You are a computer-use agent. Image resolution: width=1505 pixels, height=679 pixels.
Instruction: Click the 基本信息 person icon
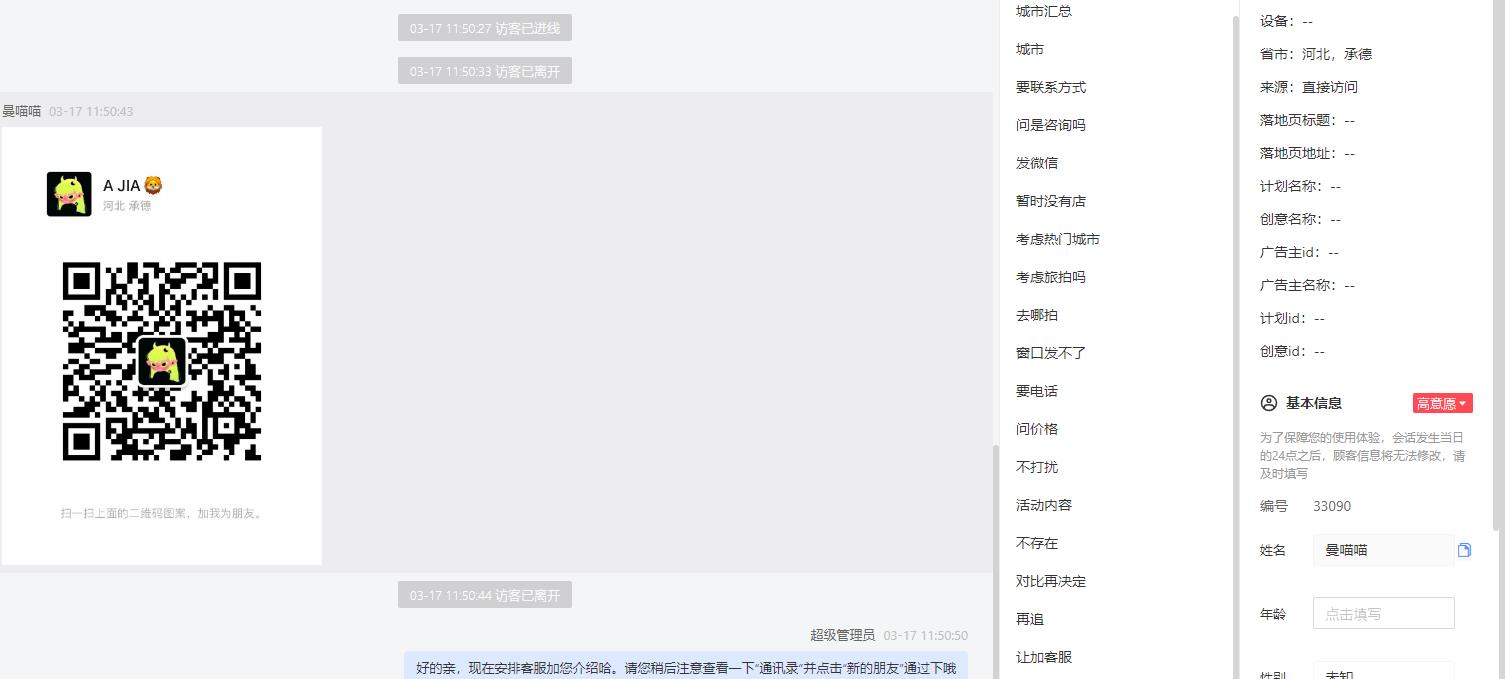click(x=1269, y=403)
